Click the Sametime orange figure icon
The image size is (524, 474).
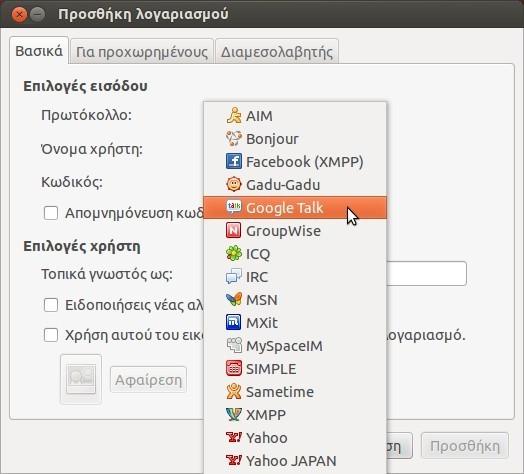[x=234, y=391]
